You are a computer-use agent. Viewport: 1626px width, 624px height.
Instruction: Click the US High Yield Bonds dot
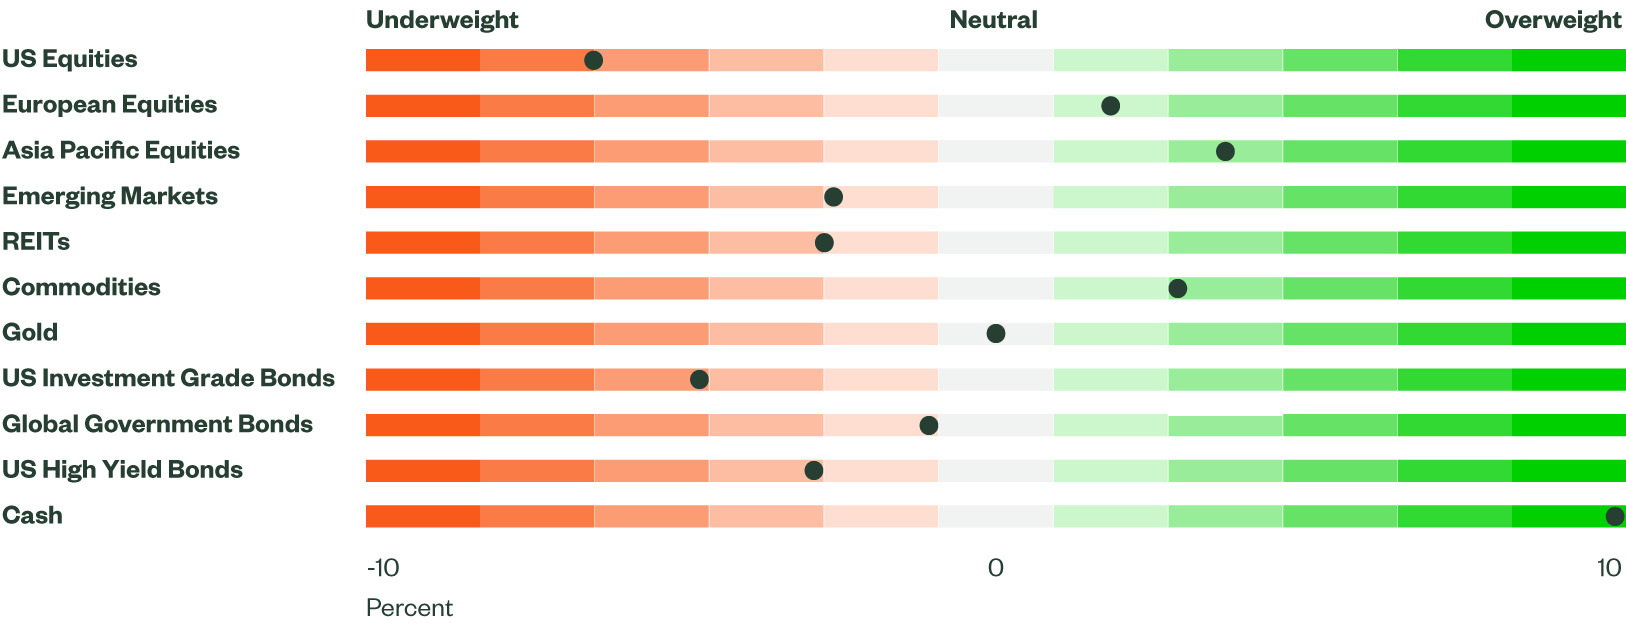click(x=814, y=470)
